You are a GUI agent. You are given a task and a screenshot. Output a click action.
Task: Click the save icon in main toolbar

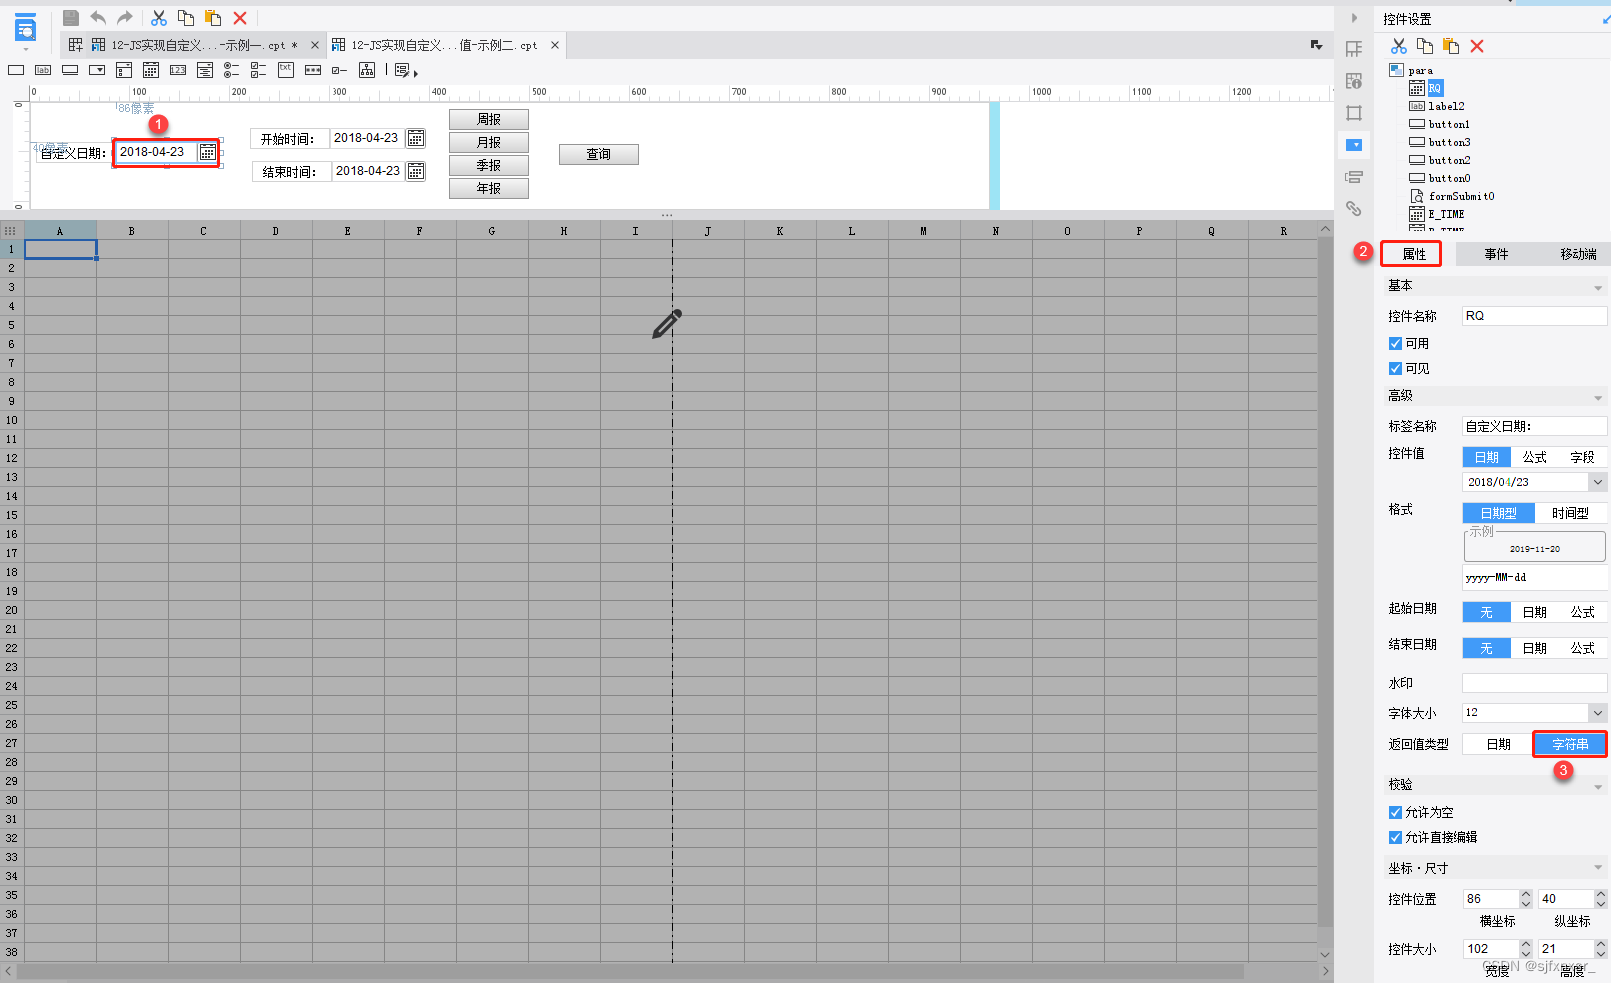[x=71, y=17]
